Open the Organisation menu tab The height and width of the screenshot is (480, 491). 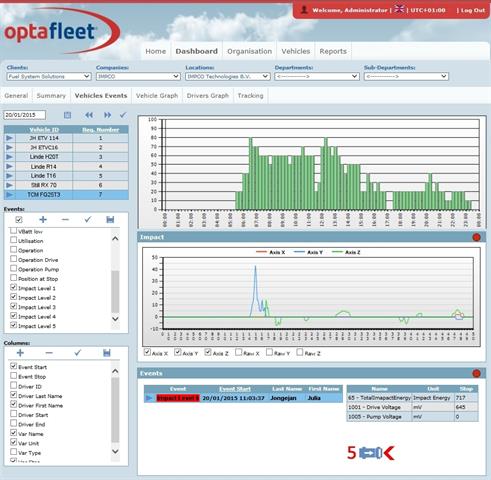click(x=249, y=51)
